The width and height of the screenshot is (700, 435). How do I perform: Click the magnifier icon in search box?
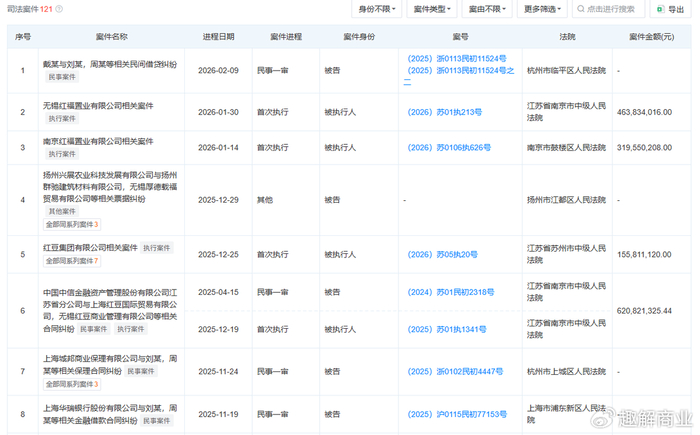point(581,9)
